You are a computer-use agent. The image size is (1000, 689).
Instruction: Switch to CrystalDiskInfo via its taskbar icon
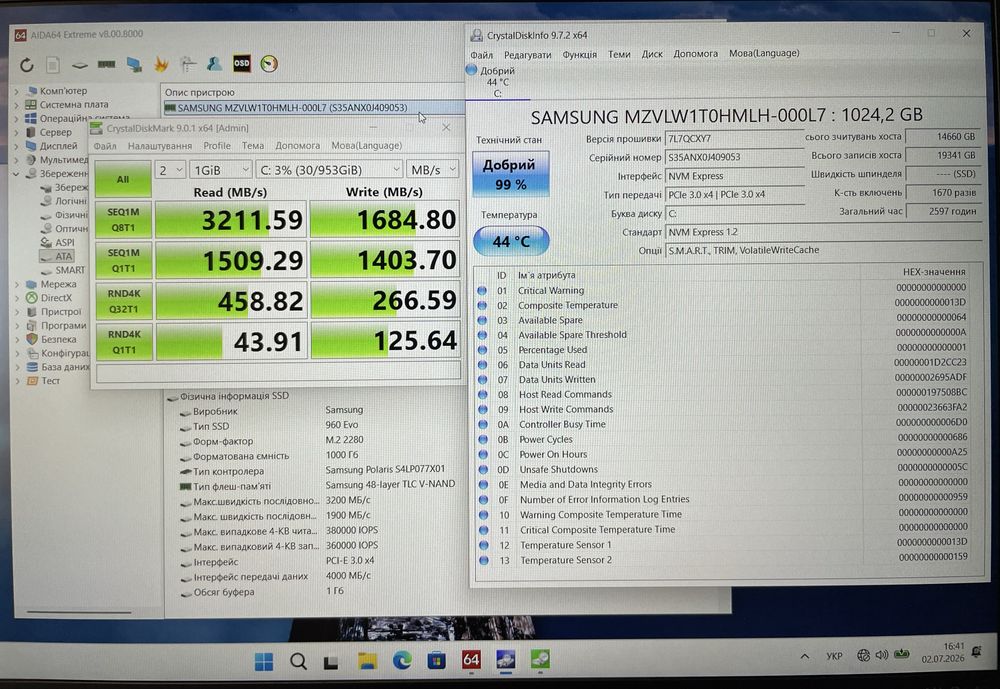coord(506,659)
